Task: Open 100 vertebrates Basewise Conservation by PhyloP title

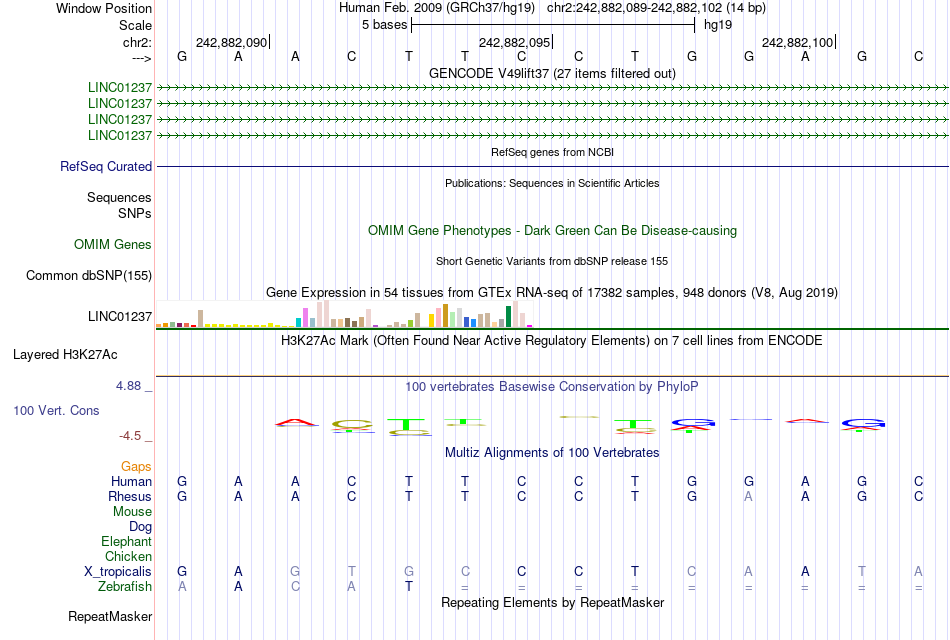Action: (552, 387)
